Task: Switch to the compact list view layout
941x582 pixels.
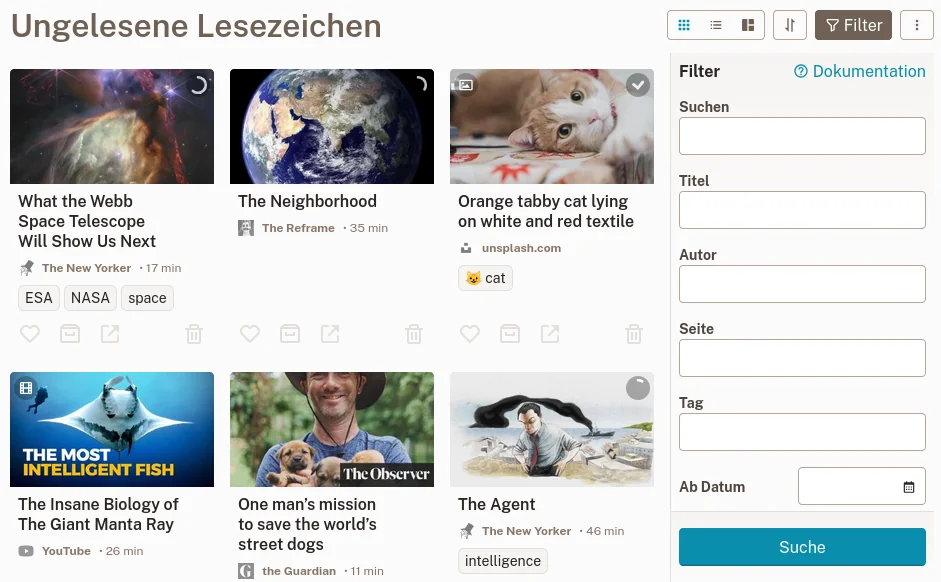Action: (716, 25)
